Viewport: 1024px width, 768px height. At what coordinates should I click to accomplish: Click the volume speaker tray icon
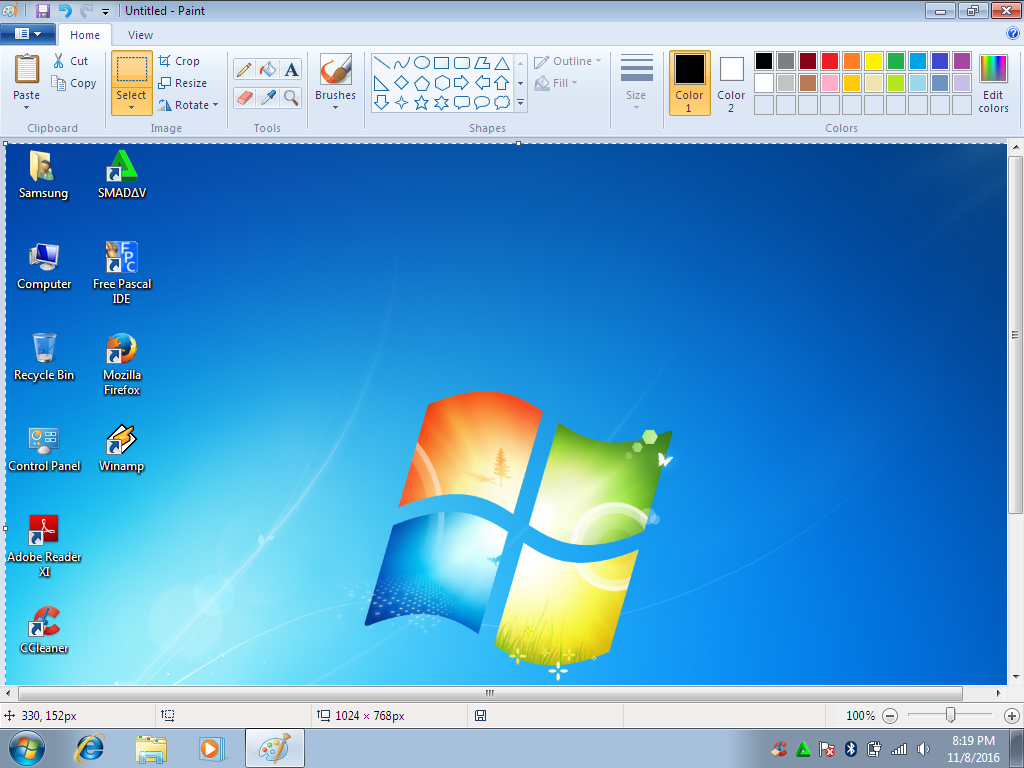[923, 749]
